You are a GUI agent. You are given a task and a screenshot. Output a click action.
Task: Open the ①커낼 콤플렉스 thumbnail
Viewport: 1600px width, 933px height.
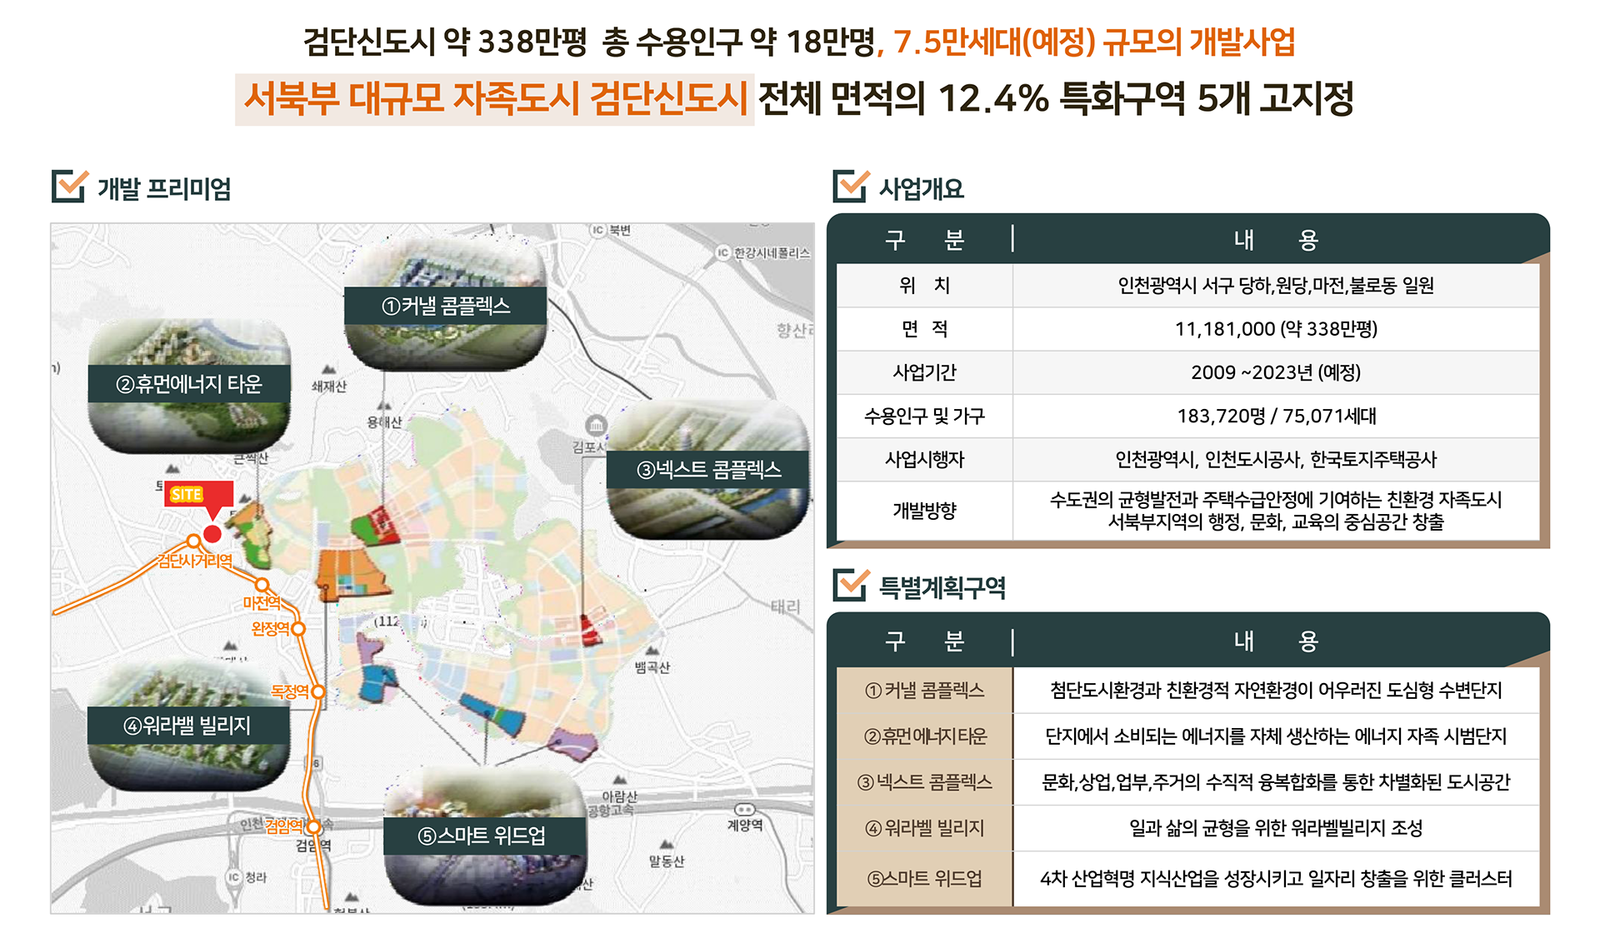445,306
